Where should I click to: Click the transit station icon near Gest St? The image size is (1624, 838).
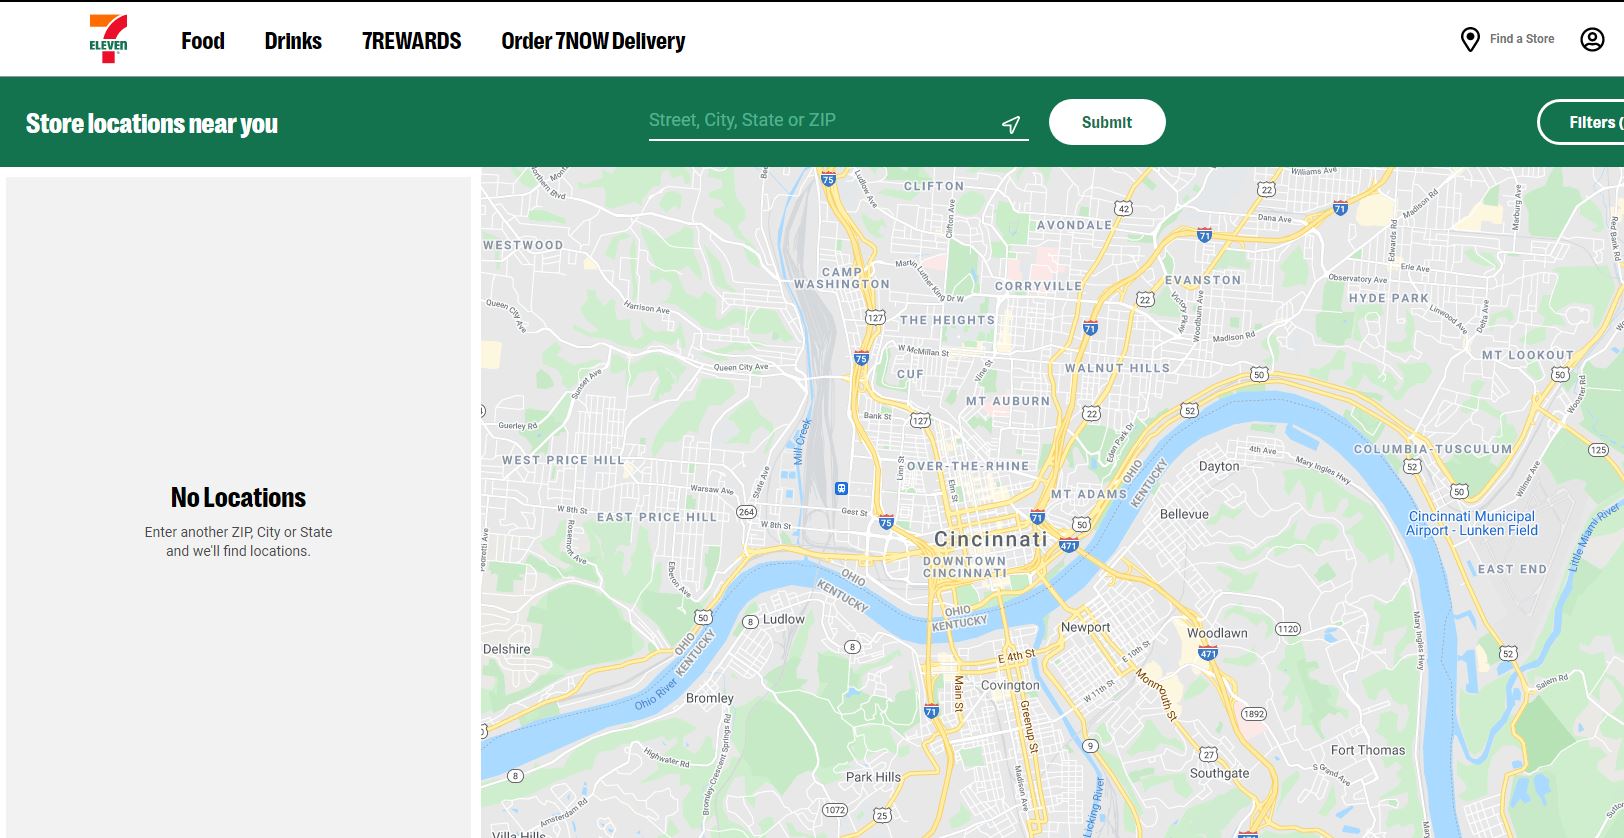click(x=841, y=488)
